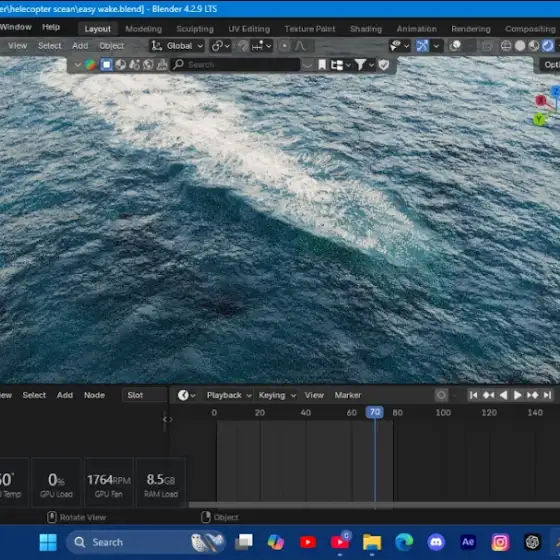Jump to previous keyframe

(x=488, y=395)
